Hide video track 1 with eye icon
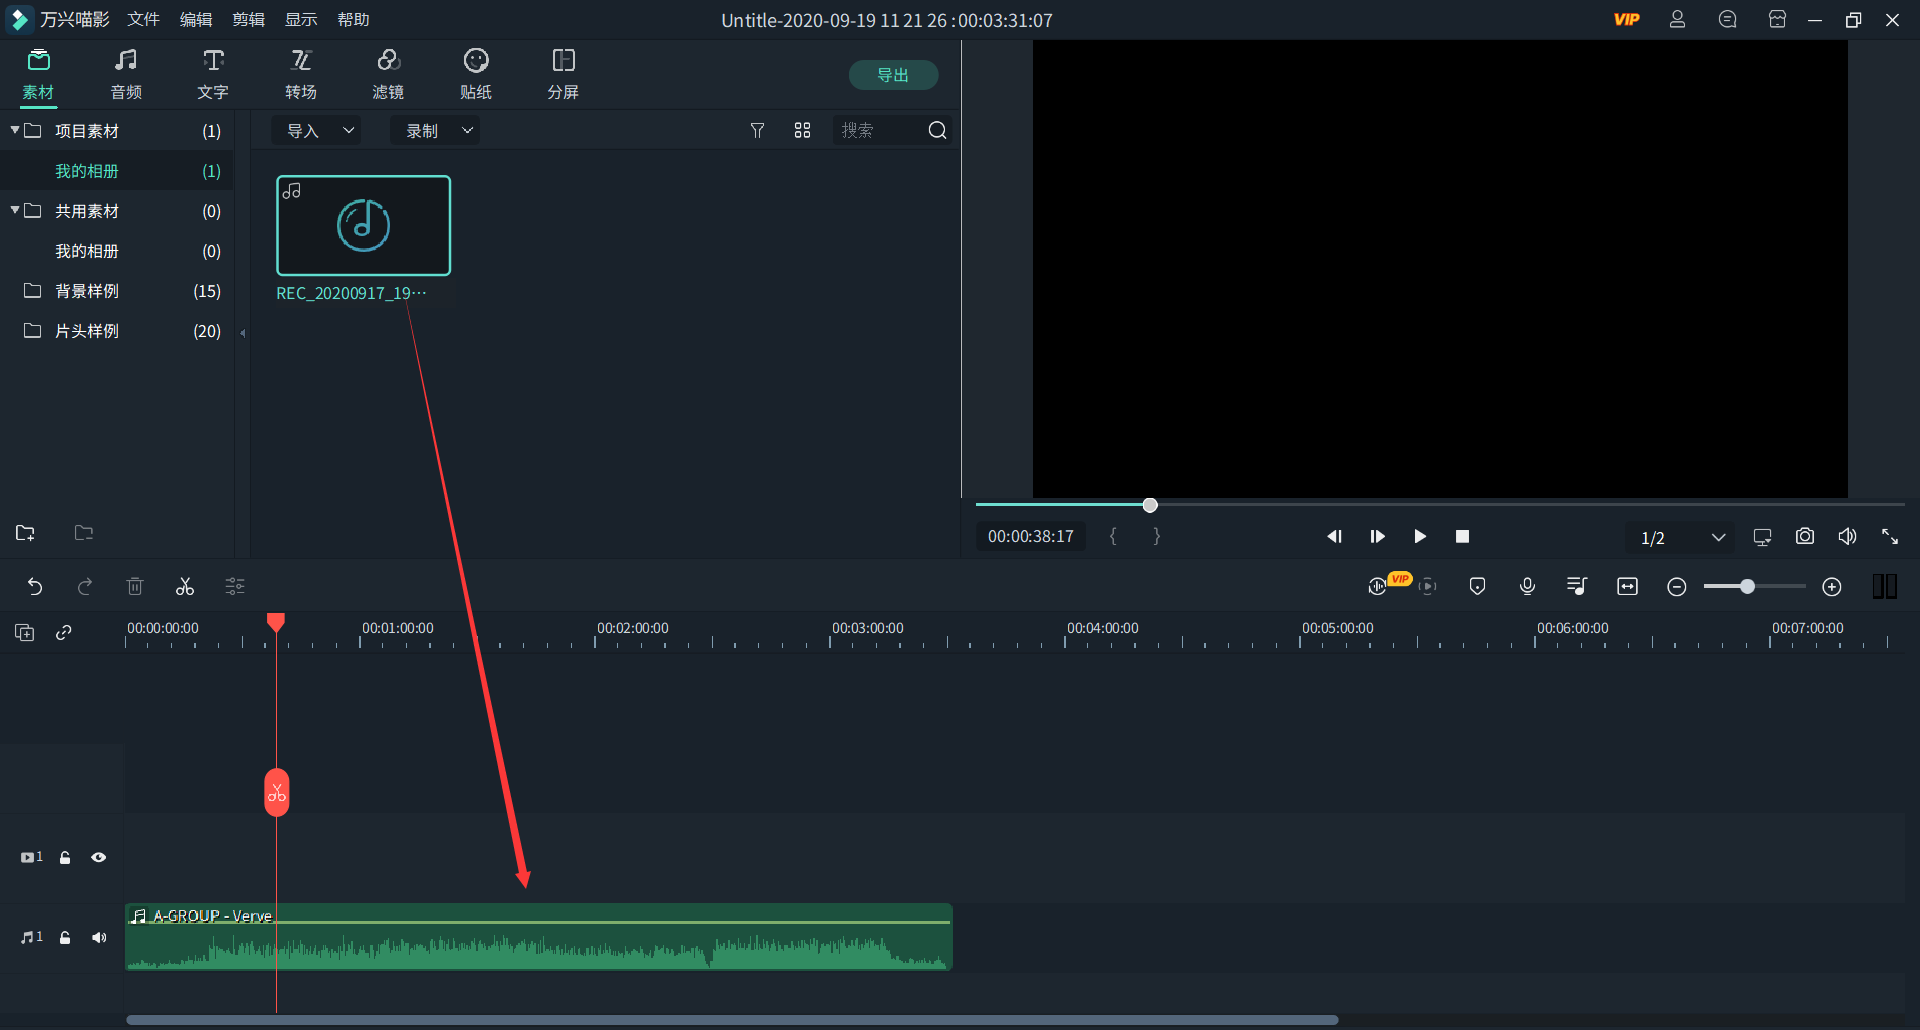Image resolution: width=1920 pixels, height=1030 pixels. 98,858
